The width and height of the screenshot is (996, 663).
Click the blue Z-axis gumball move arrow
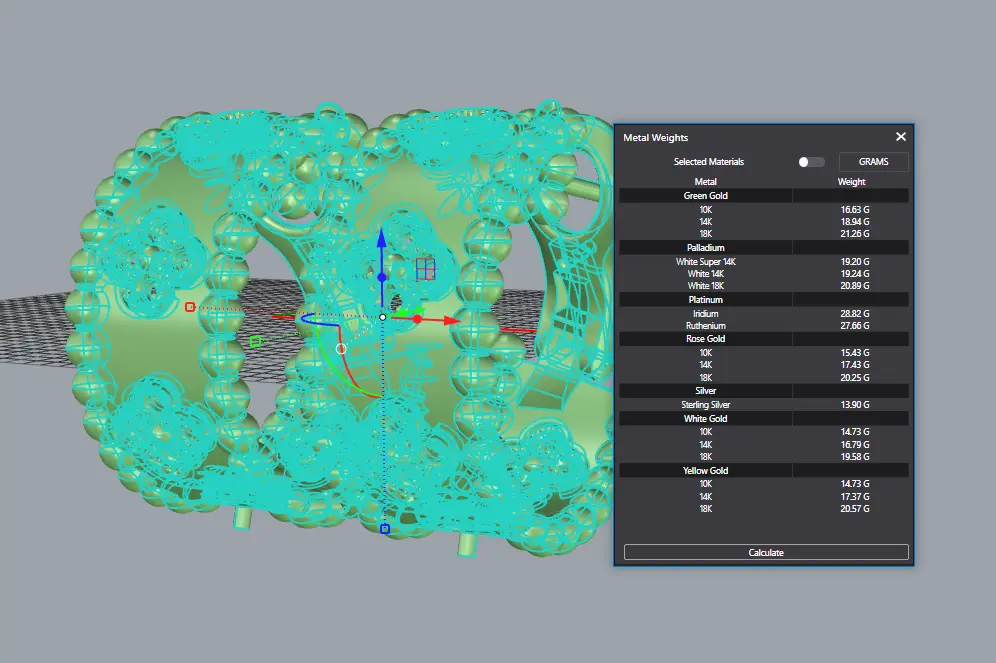381,243
